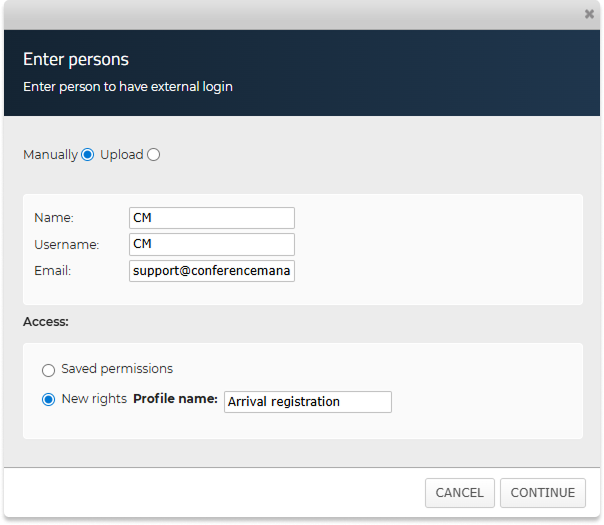Click the "Username:" field label
Screen dimensions: 604x525
66,244
